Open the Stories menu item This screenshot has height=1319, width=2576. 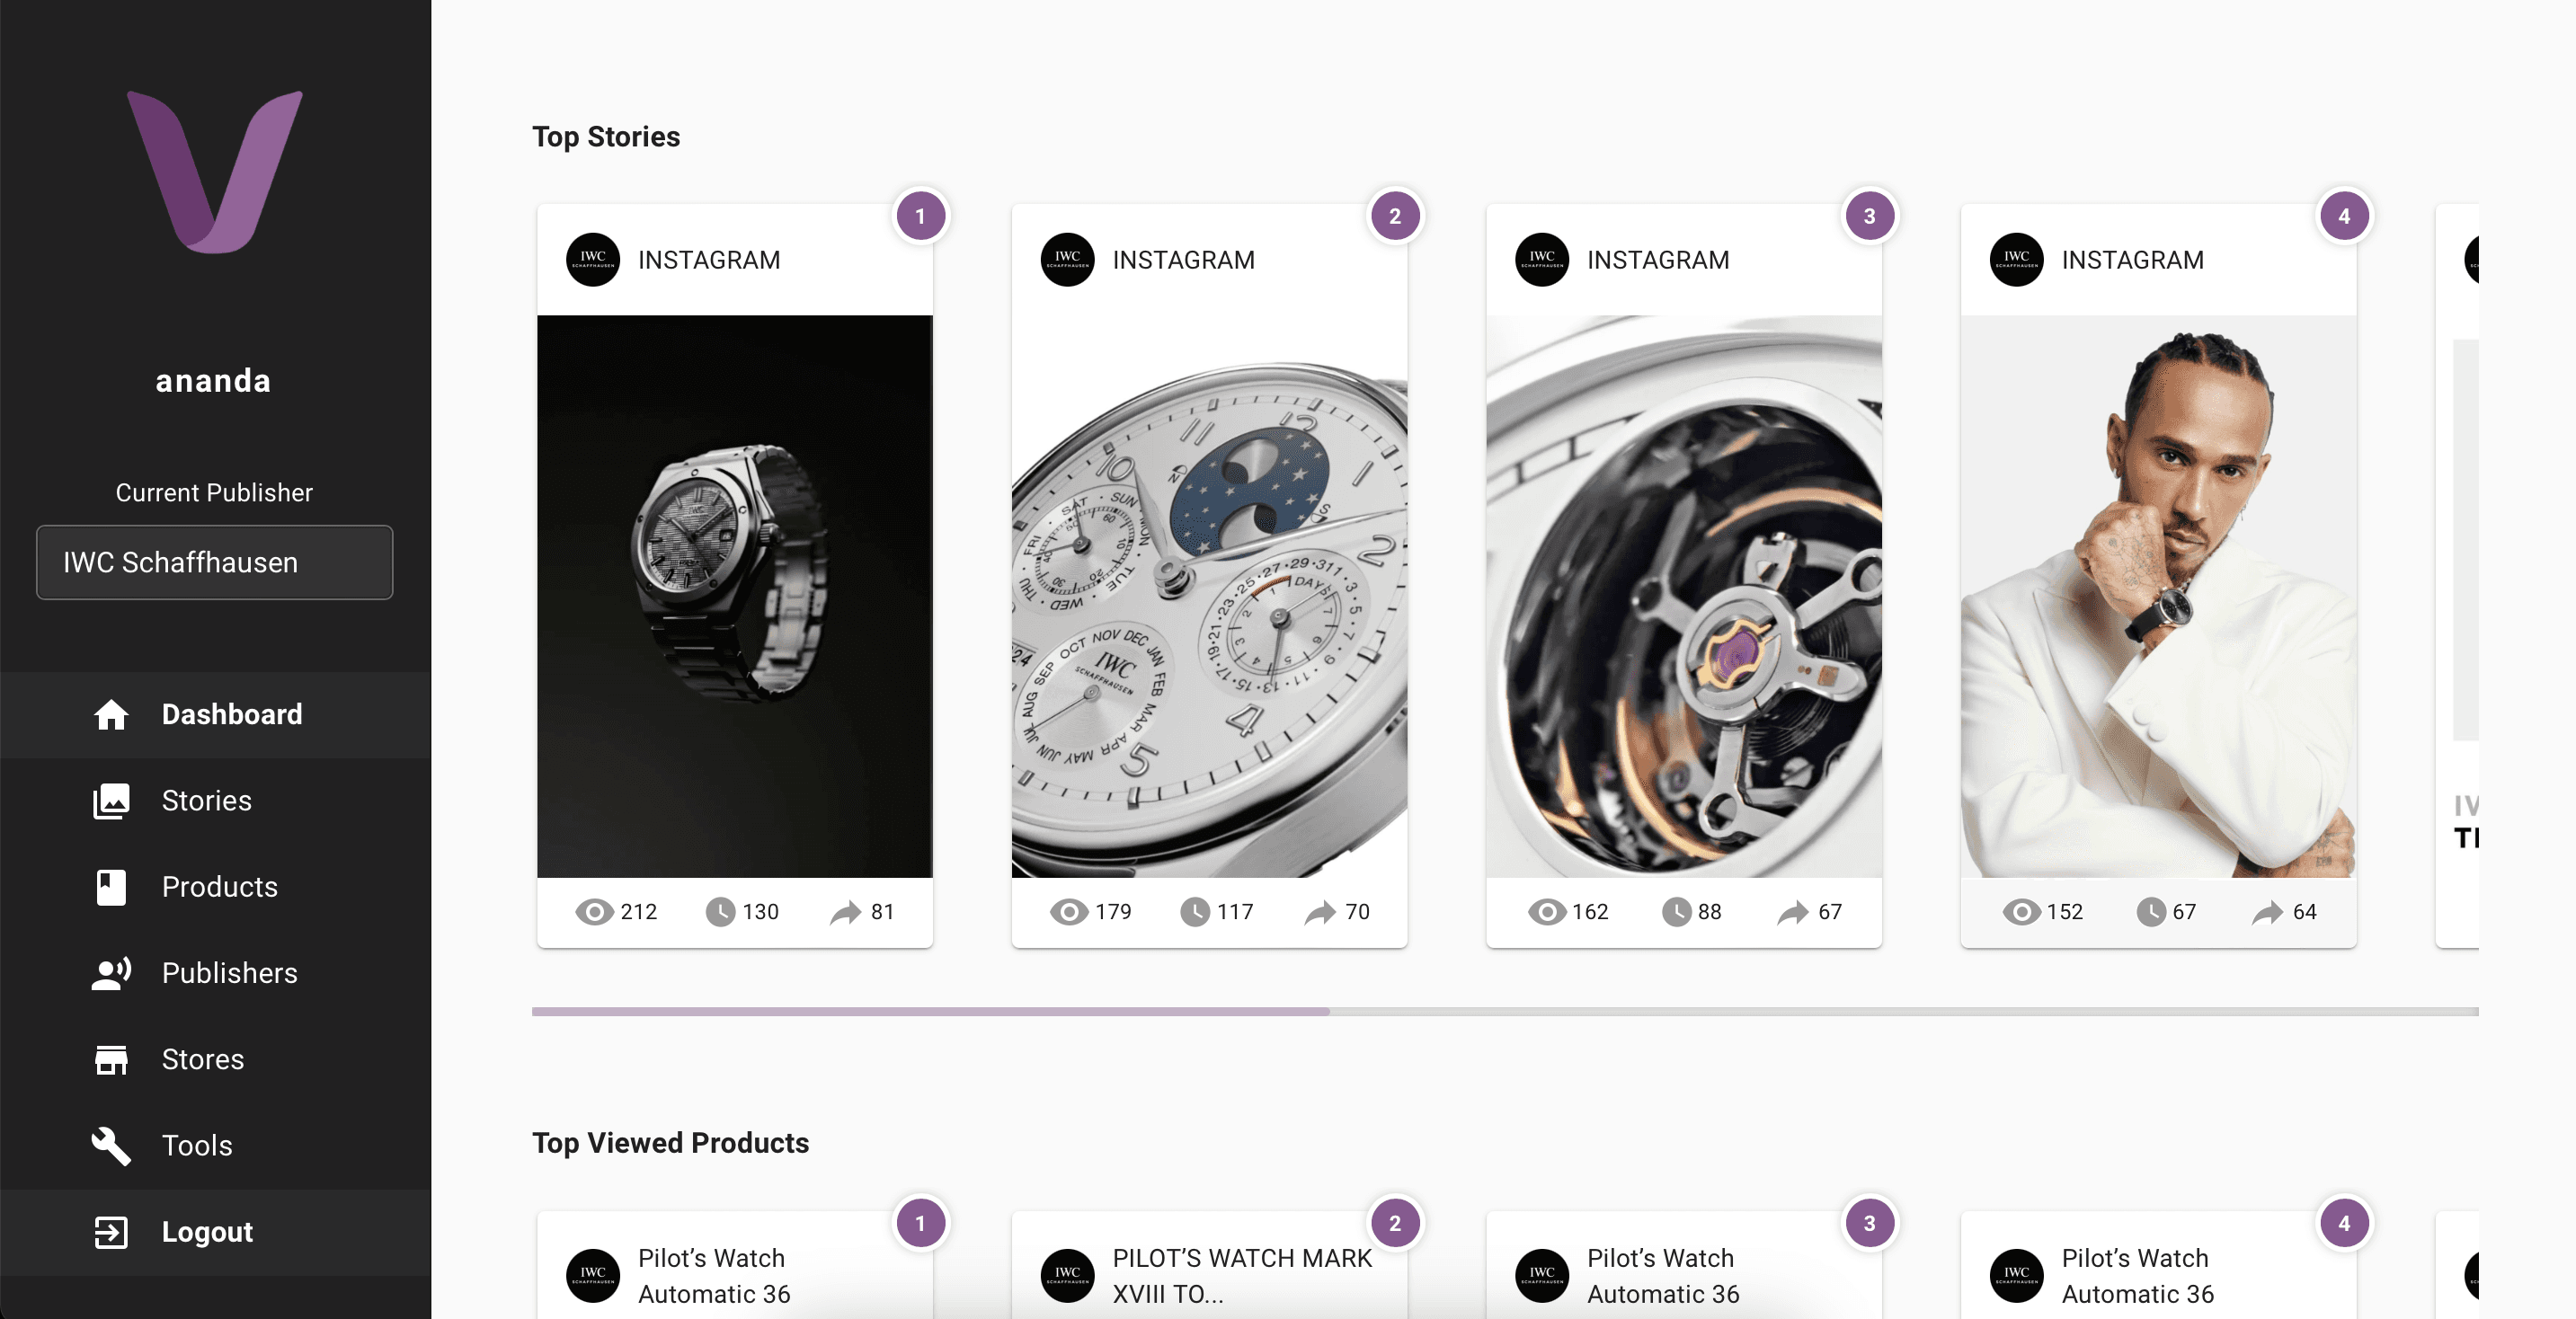pyautogui.click(x=206, y=801)
